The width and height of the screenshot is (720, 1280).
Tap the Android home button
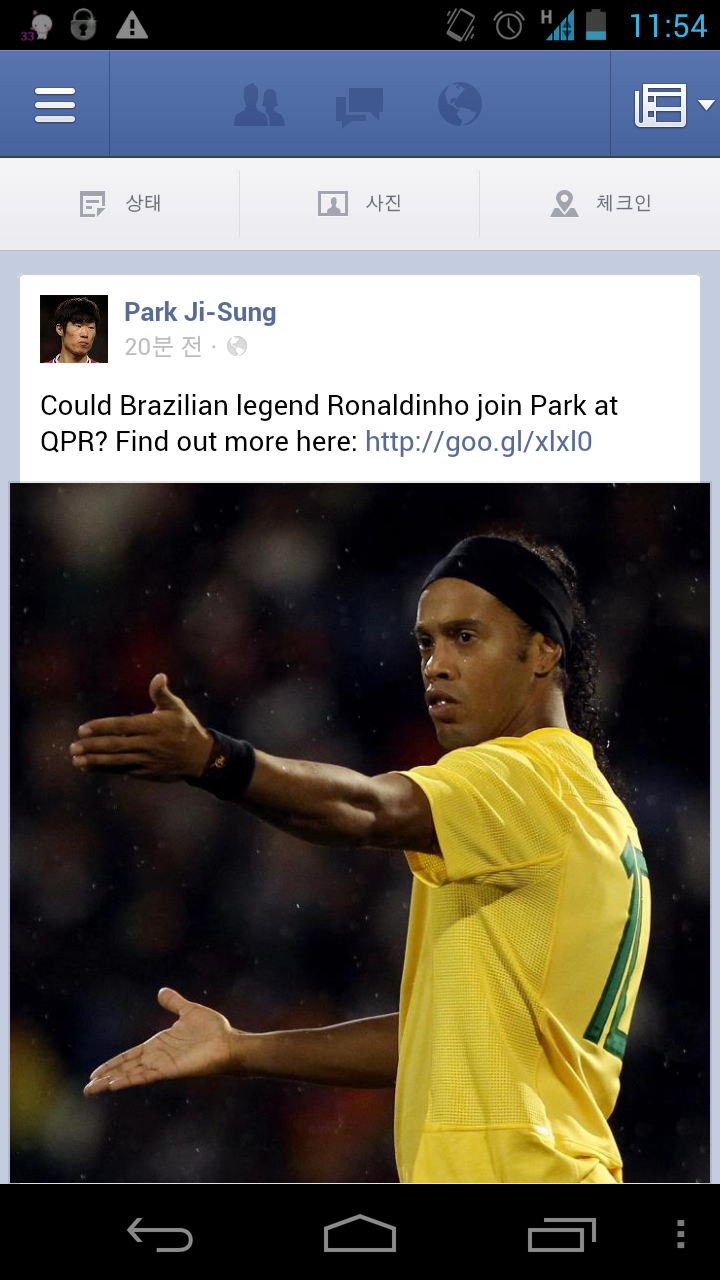[360, 1234]
